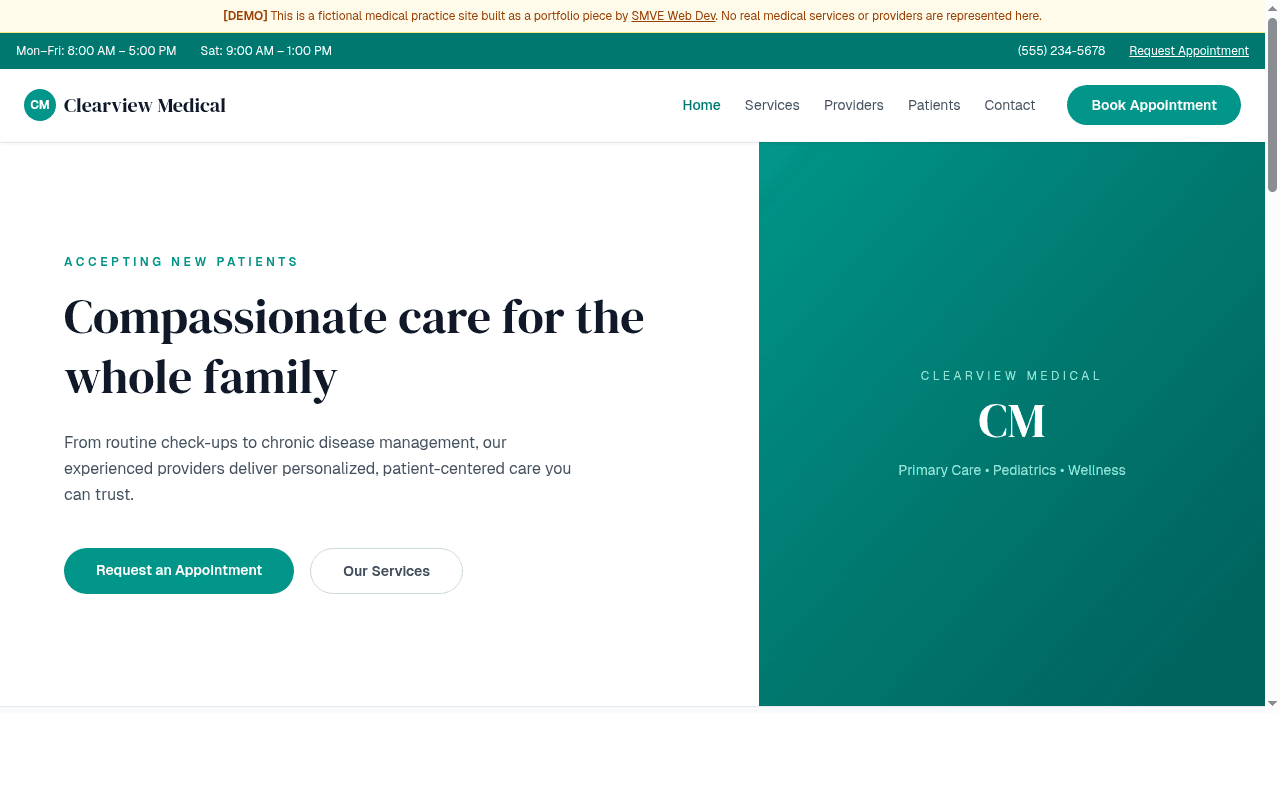Image resolution: width=1280 pixels, height=800 pixels.
Task: Click the demo disclaimer banner
Action: [x=633, y=16]
